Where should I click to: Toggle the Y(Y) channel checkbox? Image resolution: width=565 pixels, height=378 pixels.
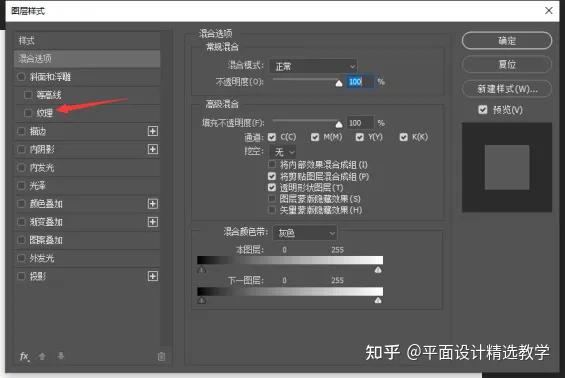[360, 137]
